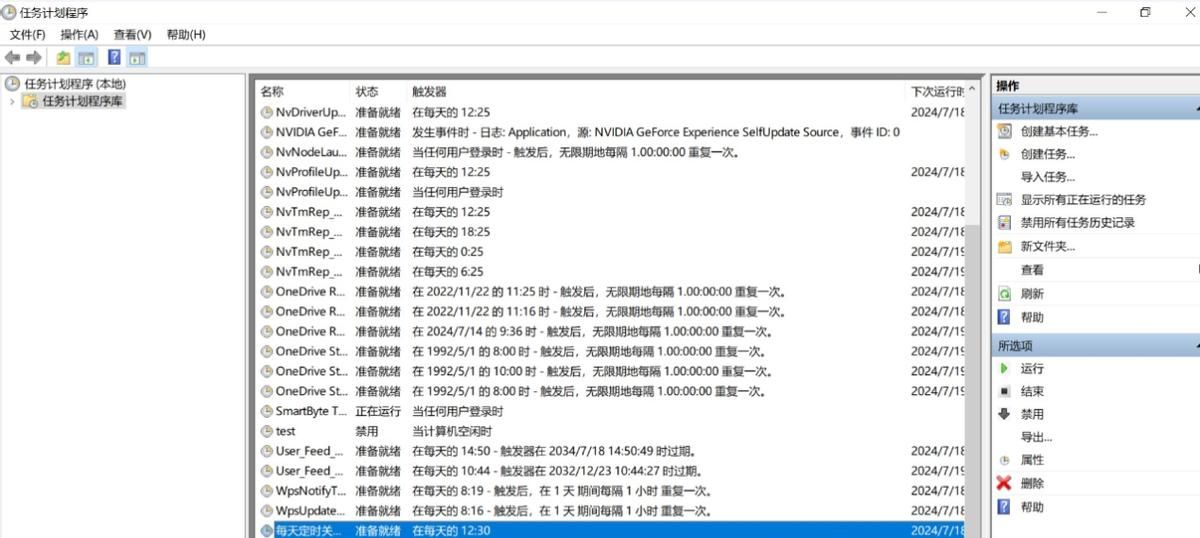Image resolution: width=1200 pixels, height=538 pixels.
Task: Go back using the toolbar back arrow
Action: pyautogui.click(x=12, y=58)
